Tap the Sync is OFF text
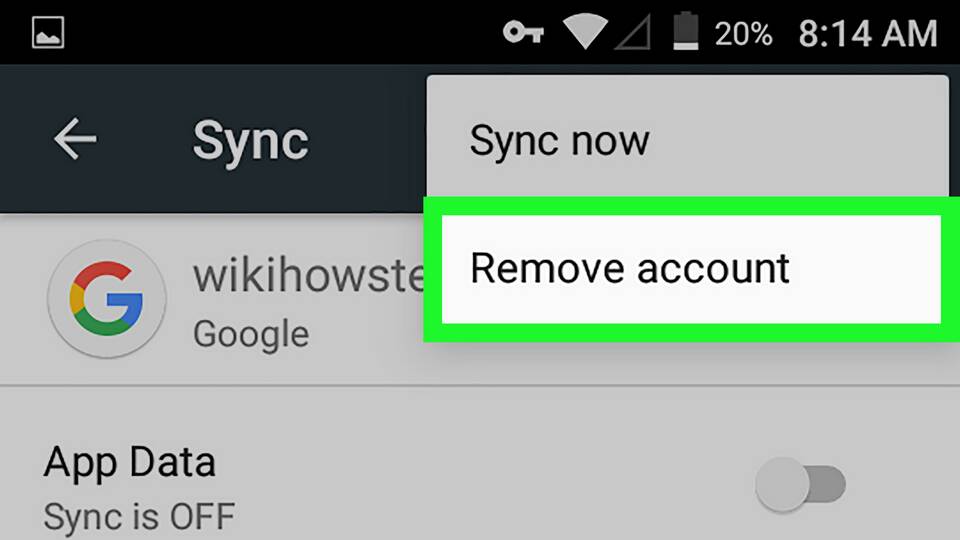This screenshot has height=540, width=960. point(139,516)
